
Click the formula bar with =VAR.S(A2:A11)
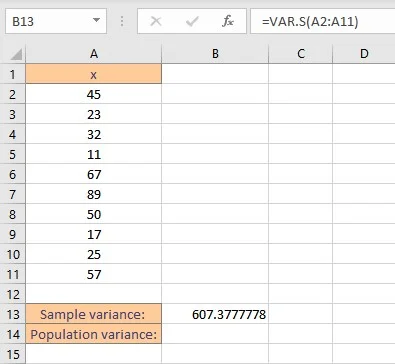[322, 22]
